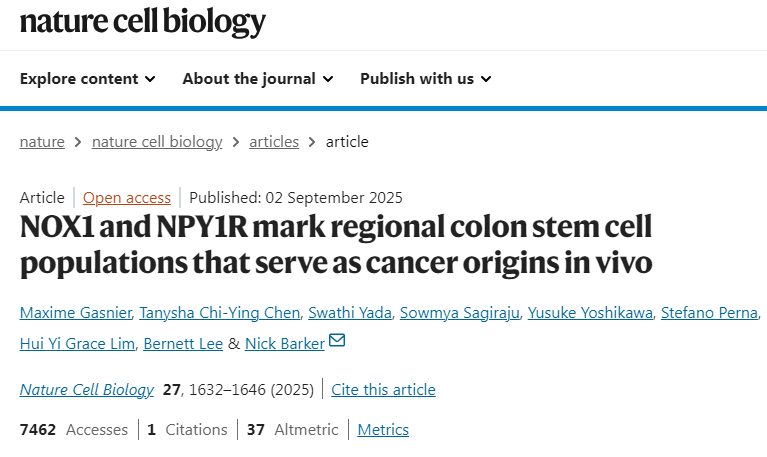The height and width of the screenshot is (457, 767).
Task: Open the About the journal dropdown
Action: point(257,78)
